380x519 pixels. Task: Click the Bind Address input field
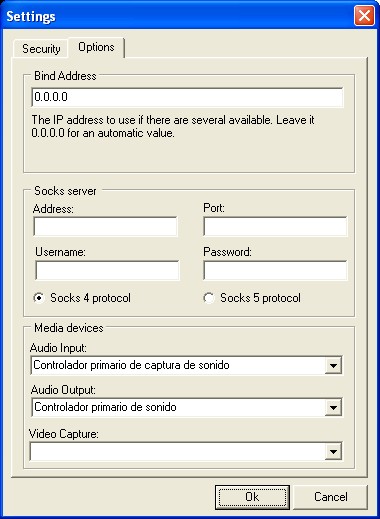[187, 97]
